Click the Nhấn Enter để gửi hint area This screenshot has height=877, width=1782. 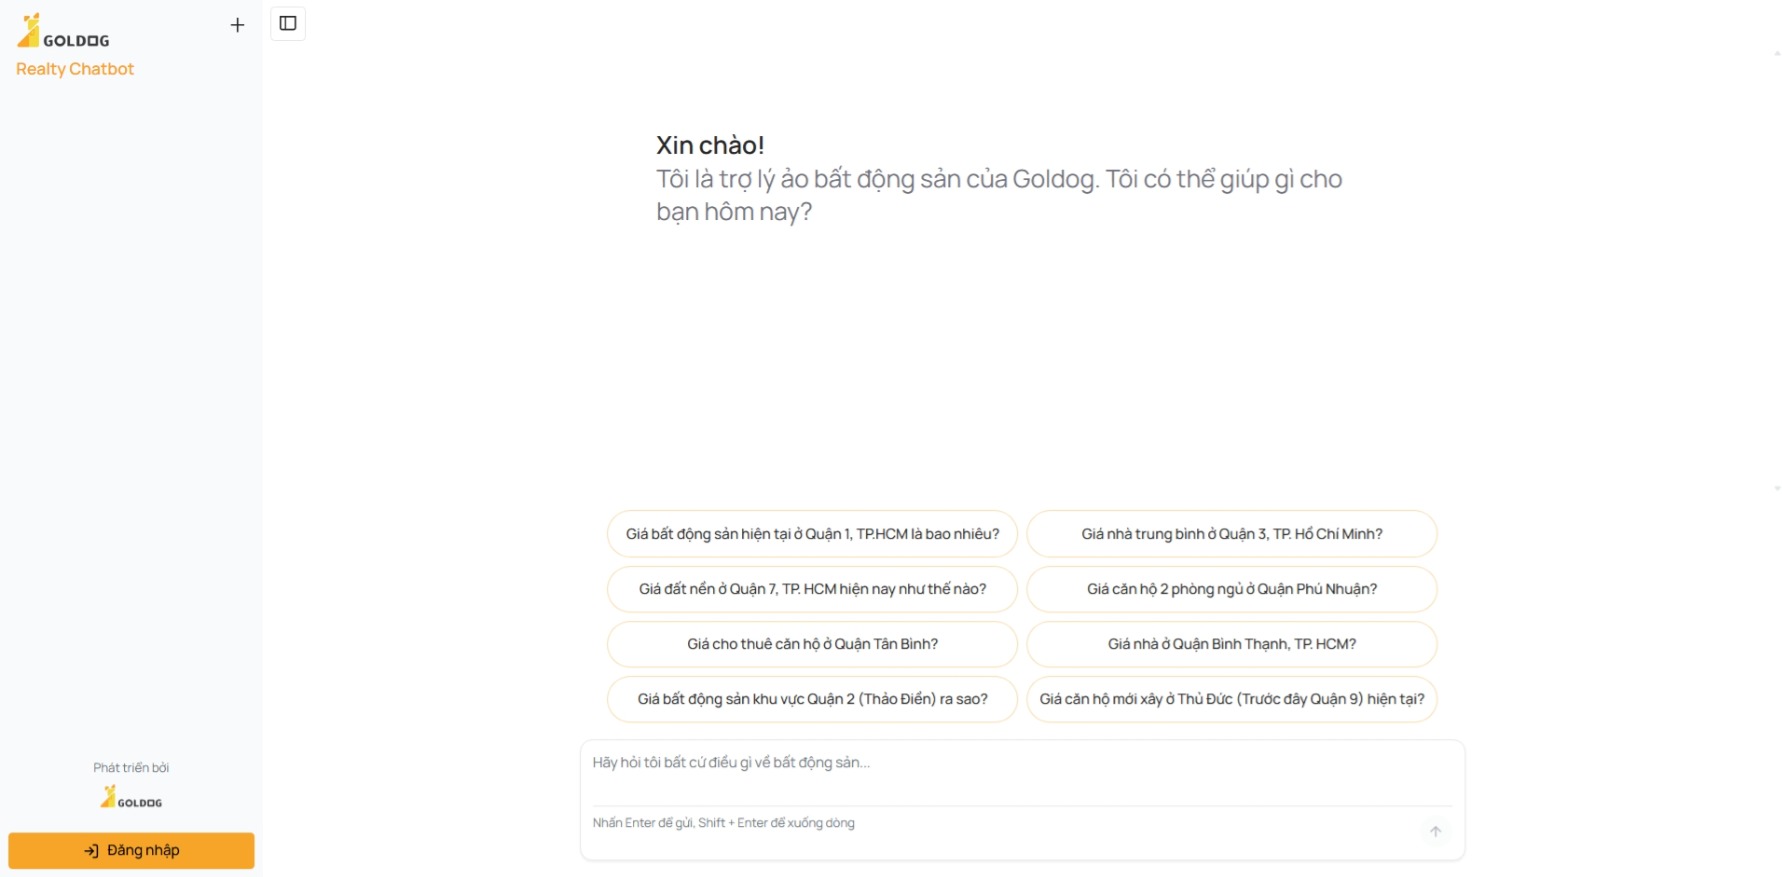click(x=724, y=822)
